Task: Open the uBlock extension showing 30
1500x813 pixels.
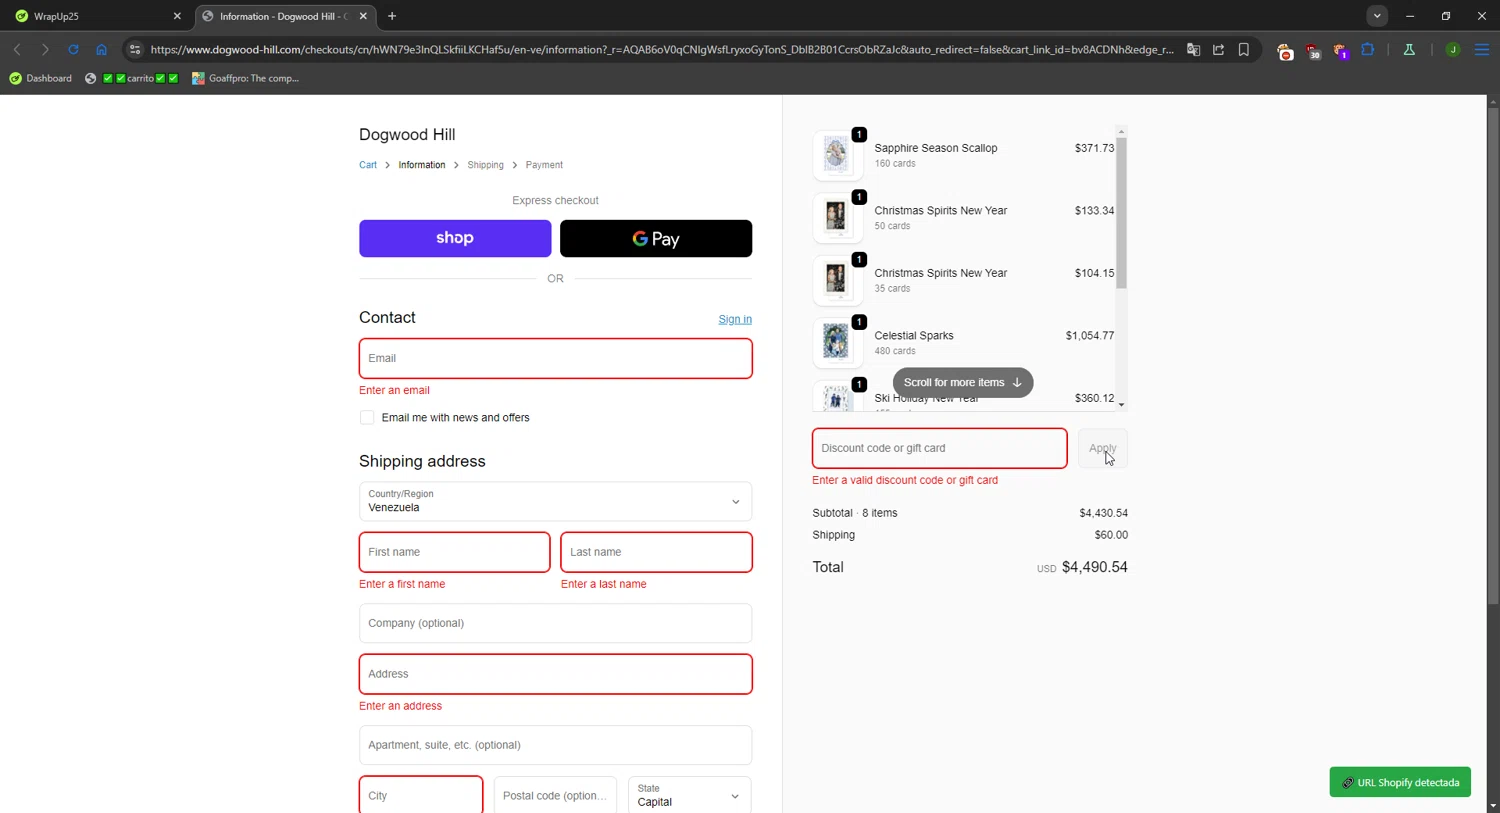Action: click(x=1313, y=50)
